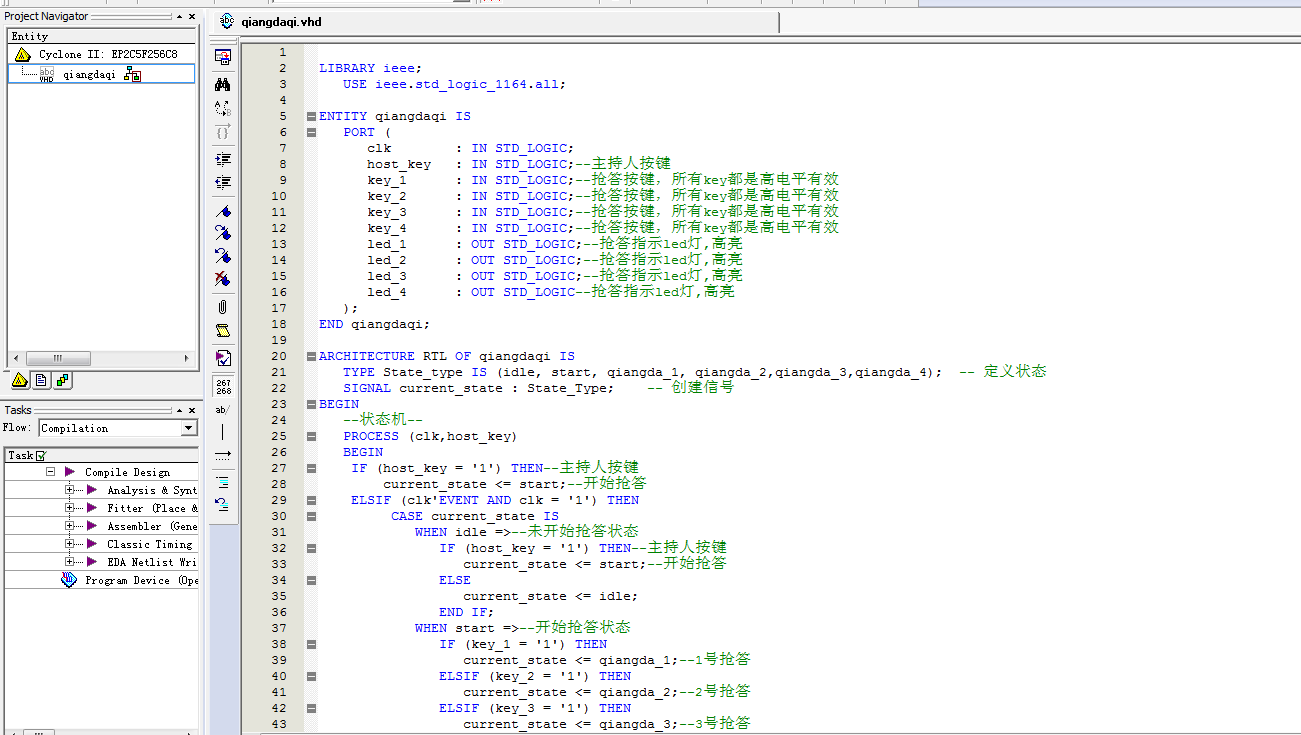Click the Analyze Current File checkmark icon
The width and height of the screenshot is (1301, 735).
(x=223, y=357)
